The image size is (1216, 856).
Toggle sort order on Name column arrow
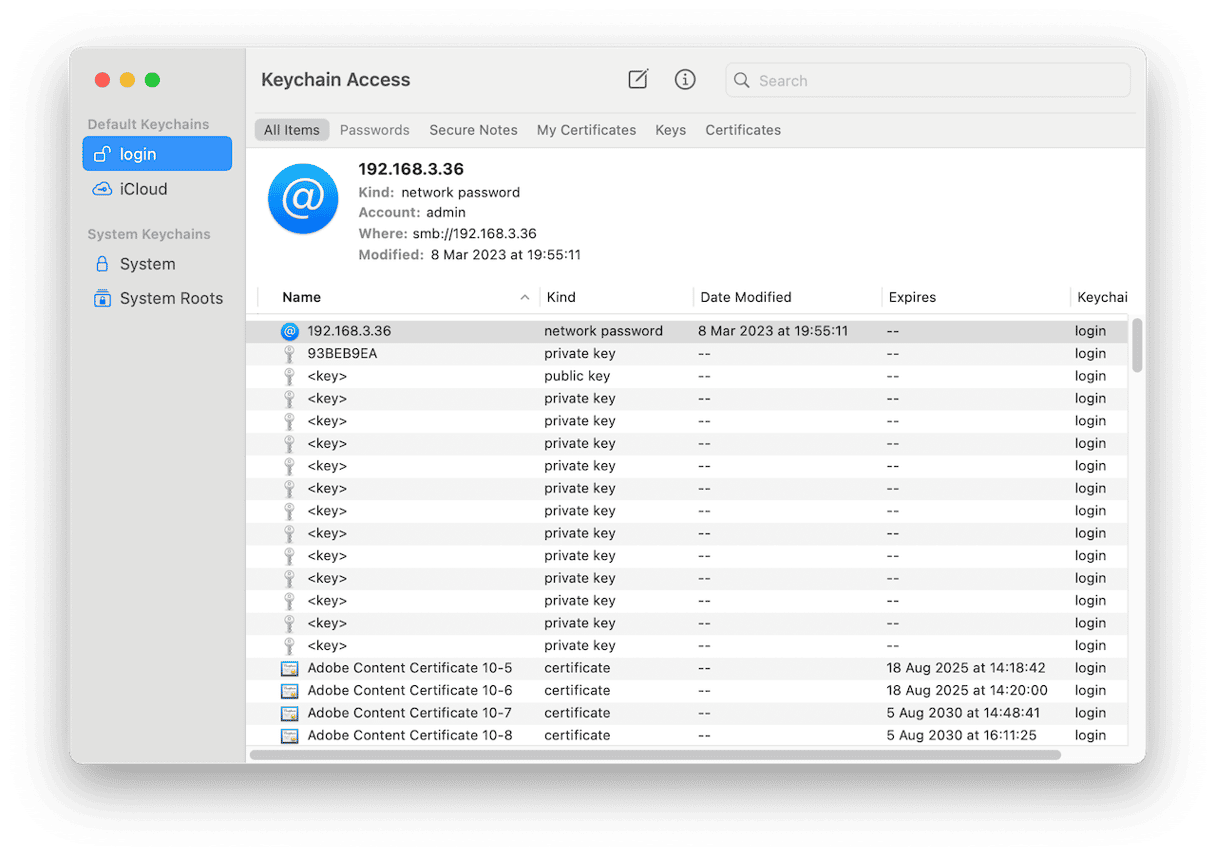pyautogui.click(x=525, y=298)
